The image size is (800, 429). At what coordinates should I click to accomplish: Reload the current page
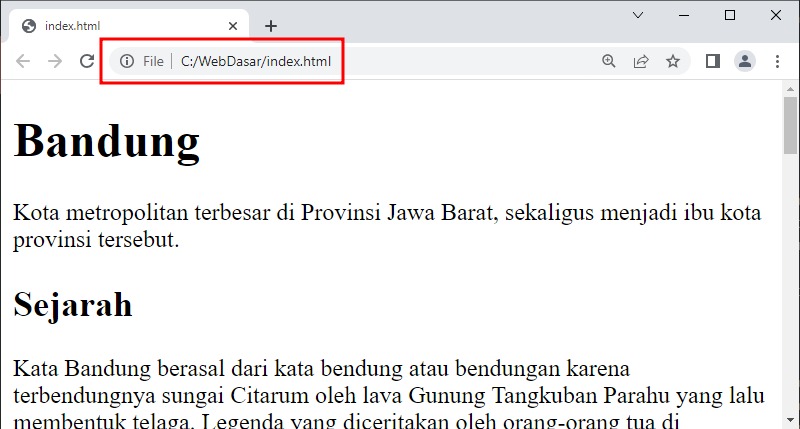point(87,61)
